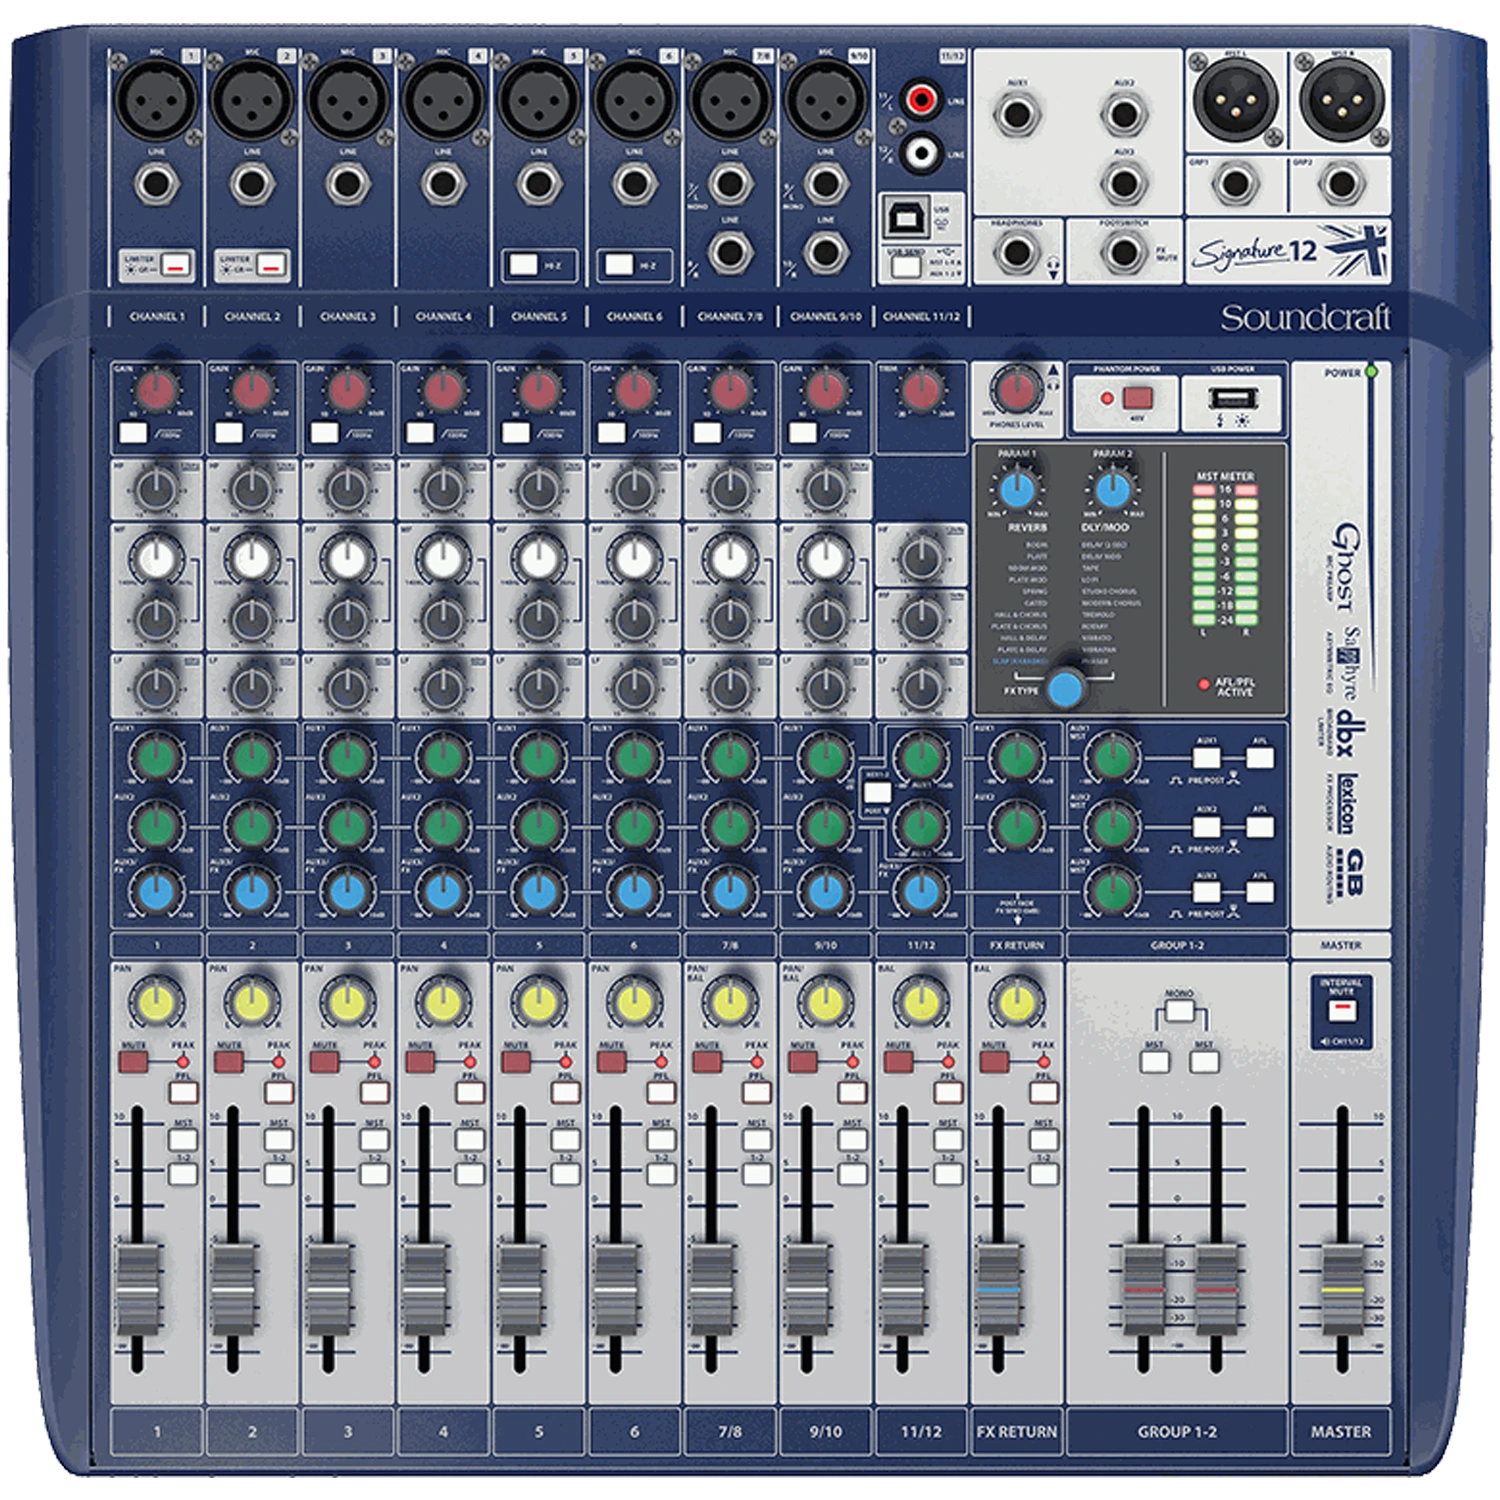Toggle the USB Send selector switch
This screenshot has height=1500, width=1500.
(906, 267)
